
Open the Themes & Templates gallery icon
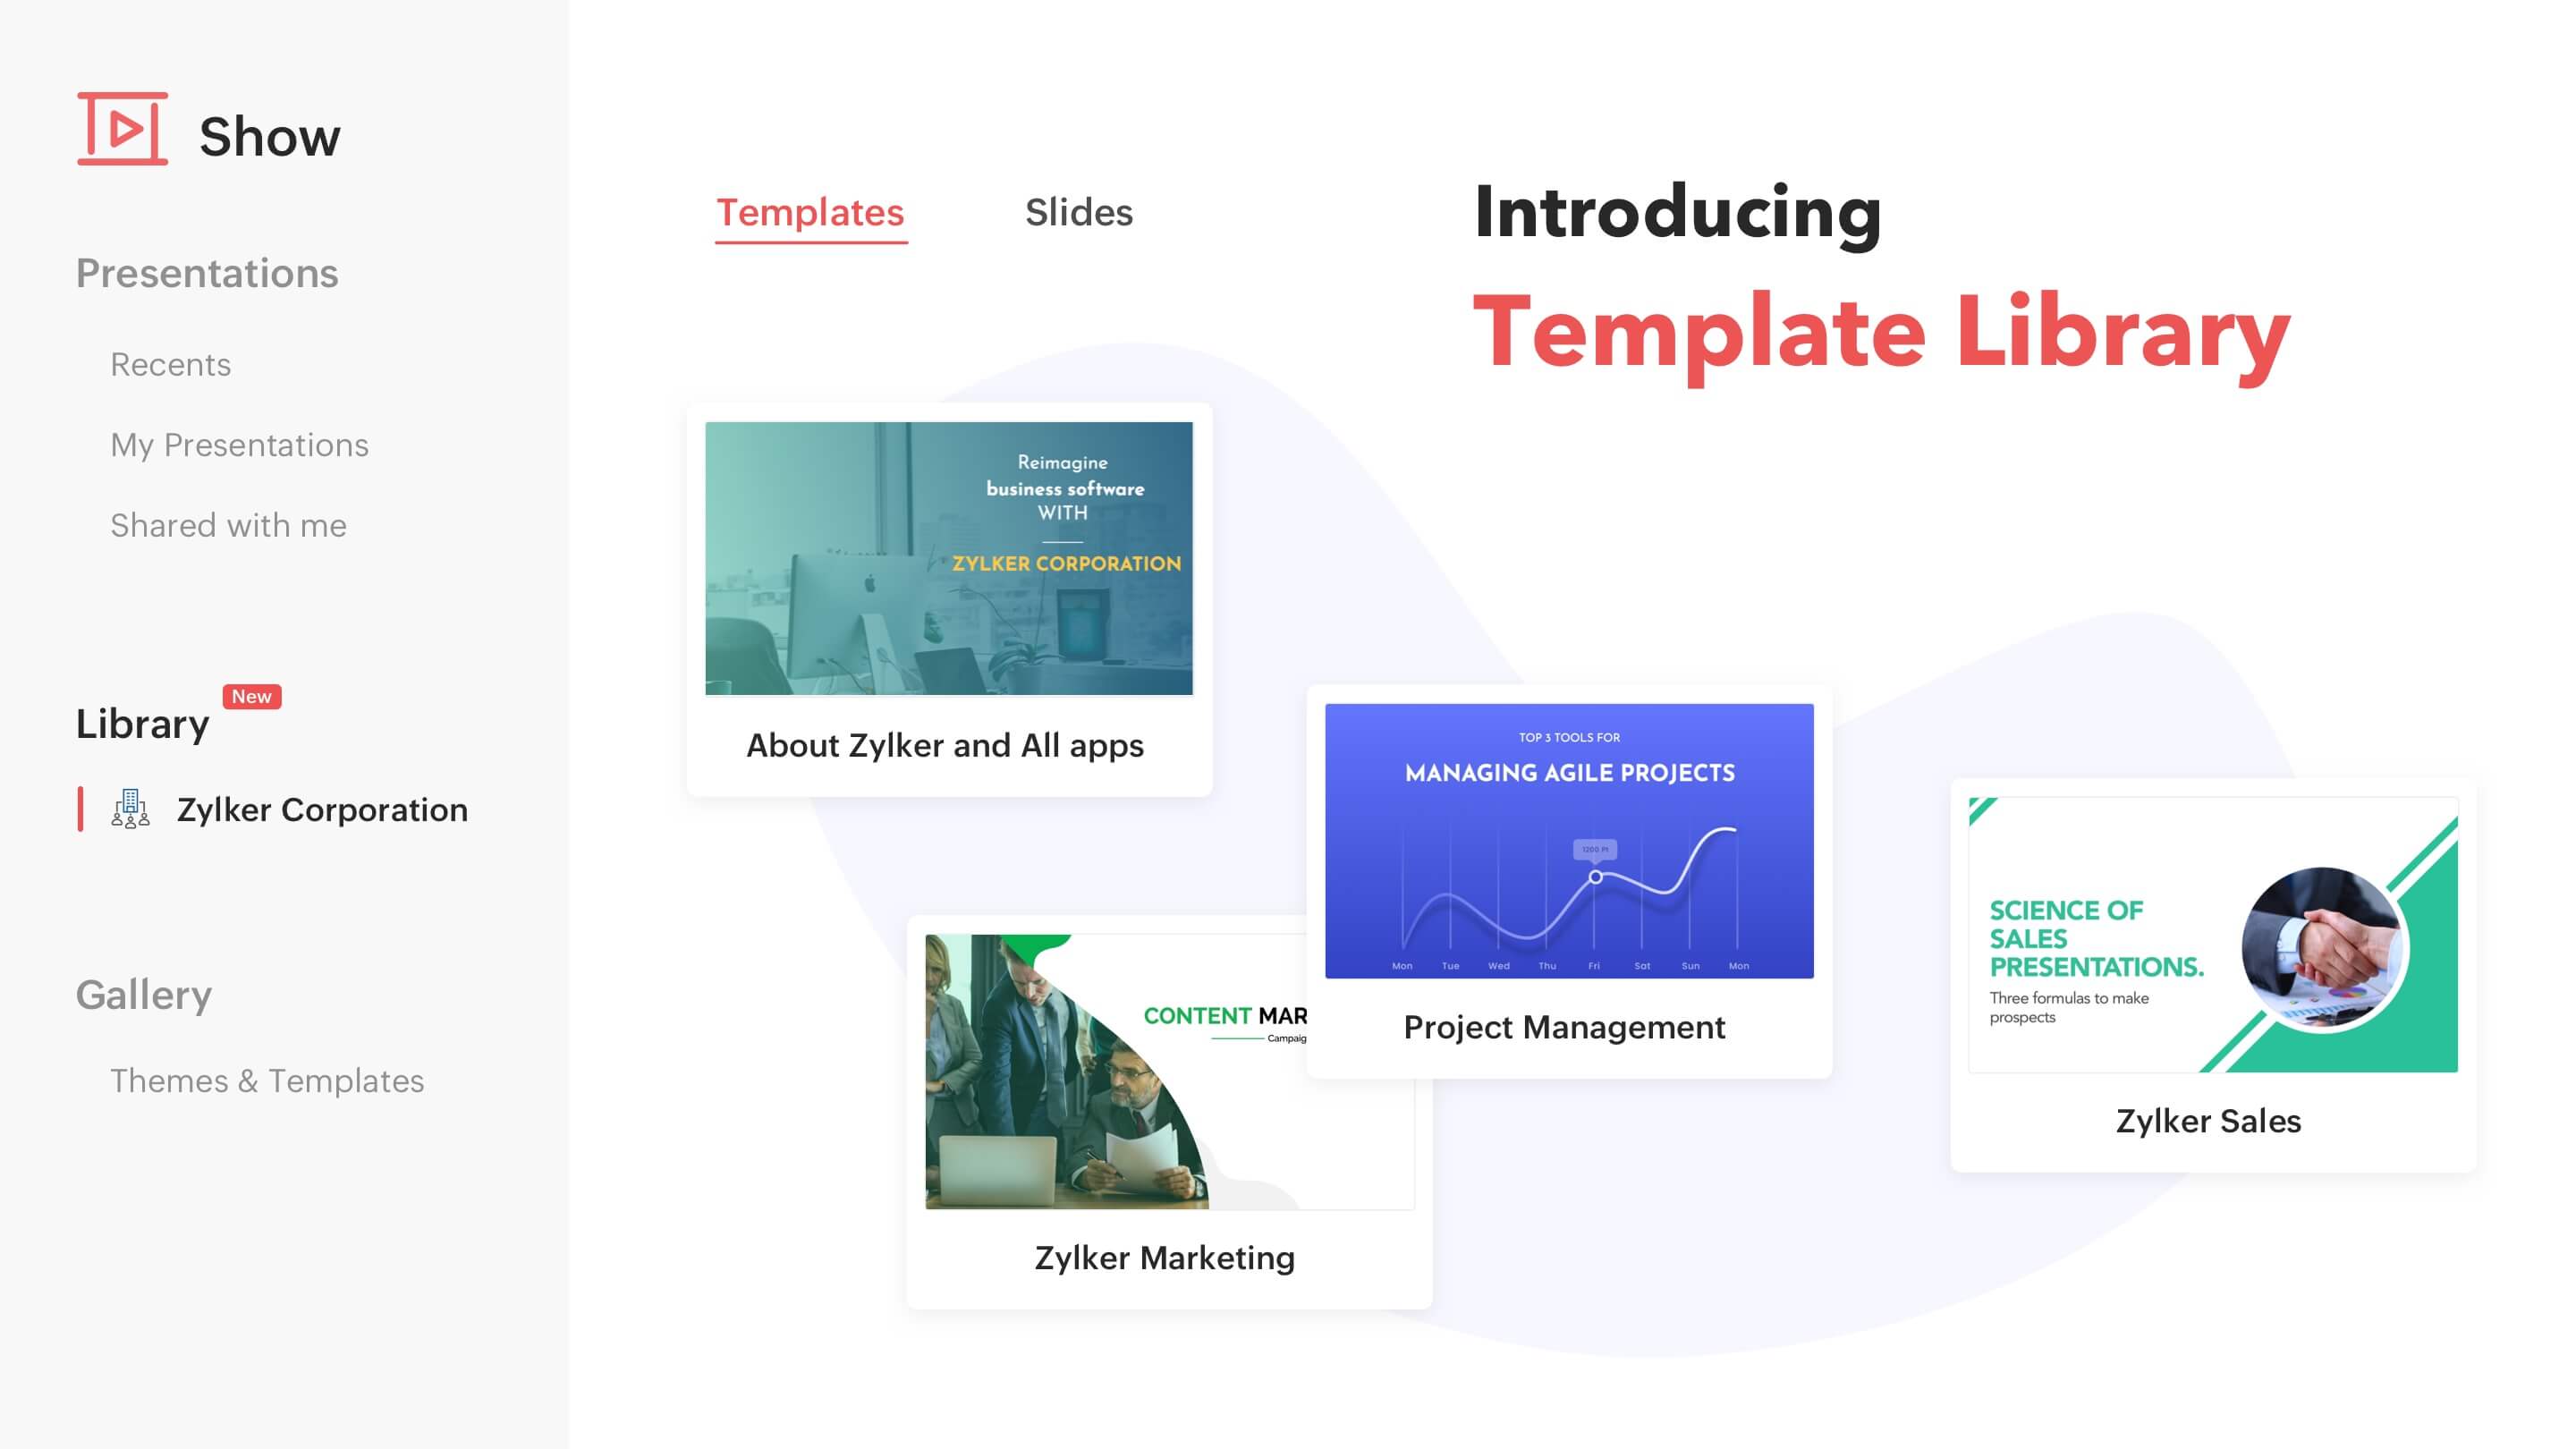267,1080
